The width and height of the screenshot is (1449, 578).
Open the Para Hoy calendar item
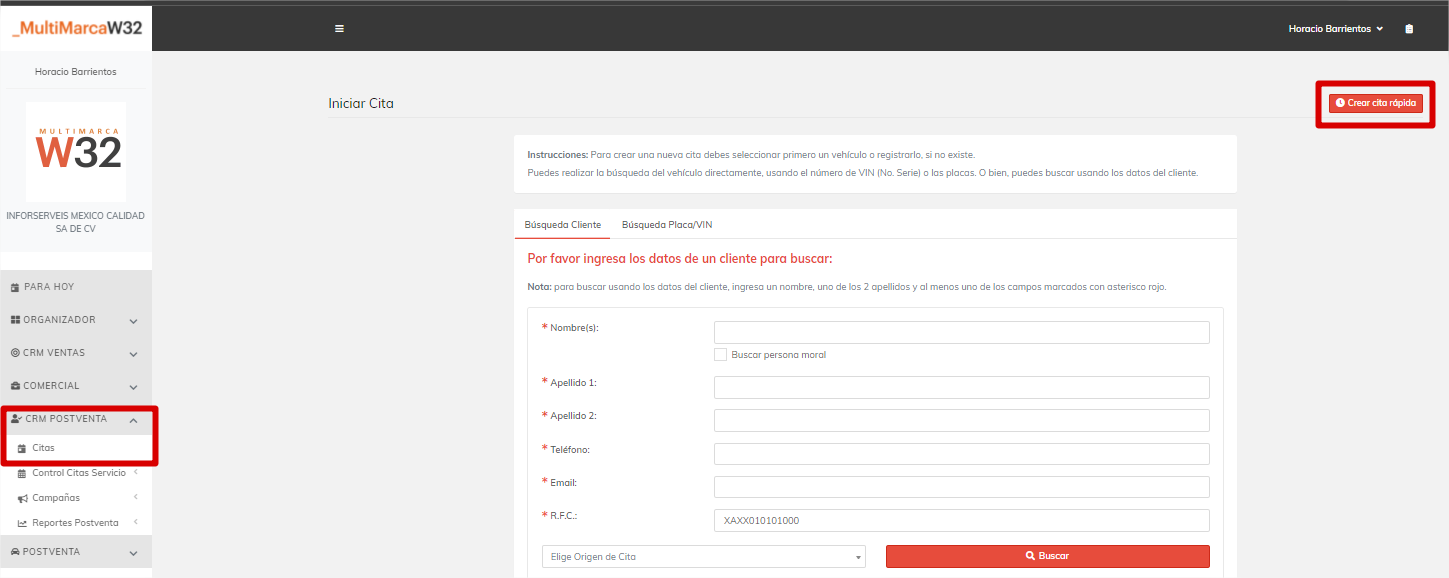point(50,287)
